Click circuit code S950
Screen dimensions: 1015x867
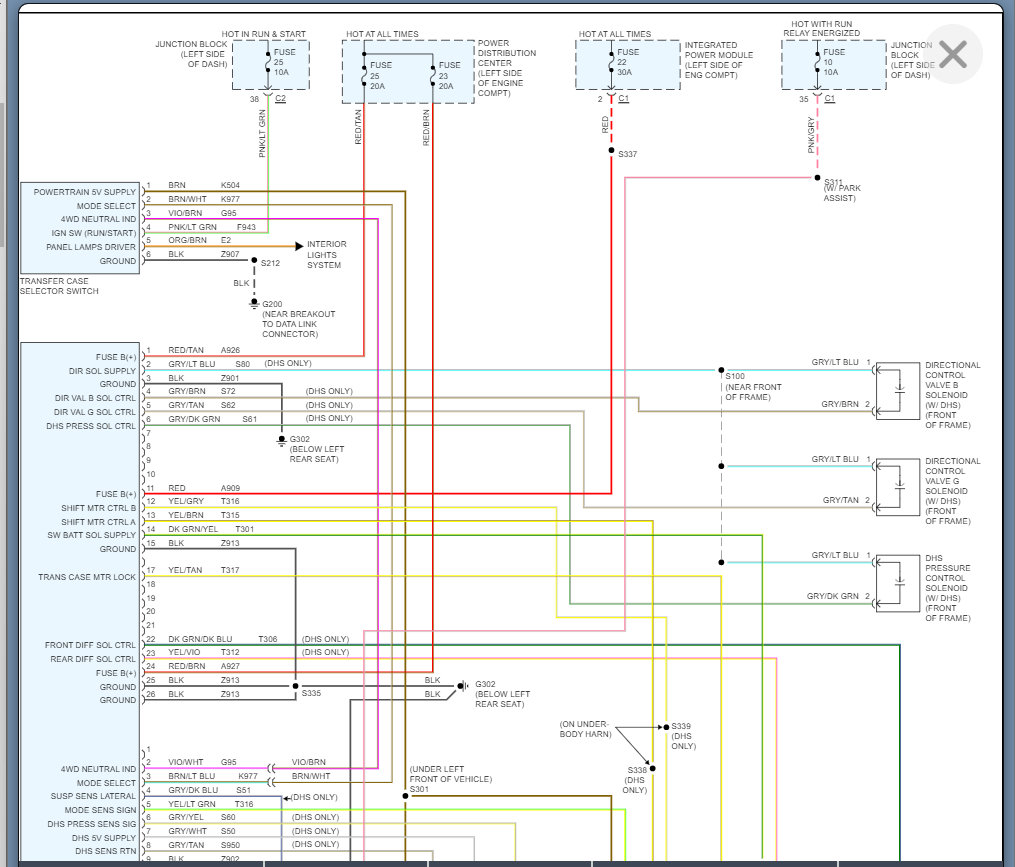tap(230, 845)
